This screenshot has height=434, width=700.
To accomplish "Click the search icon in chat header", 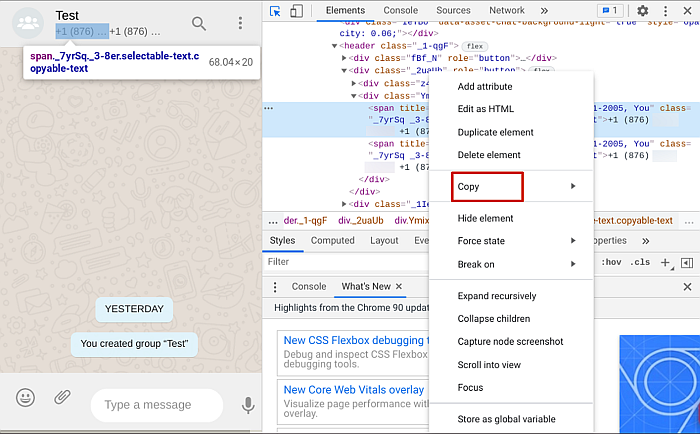I will pyautogui.click(x=199, y=23).
